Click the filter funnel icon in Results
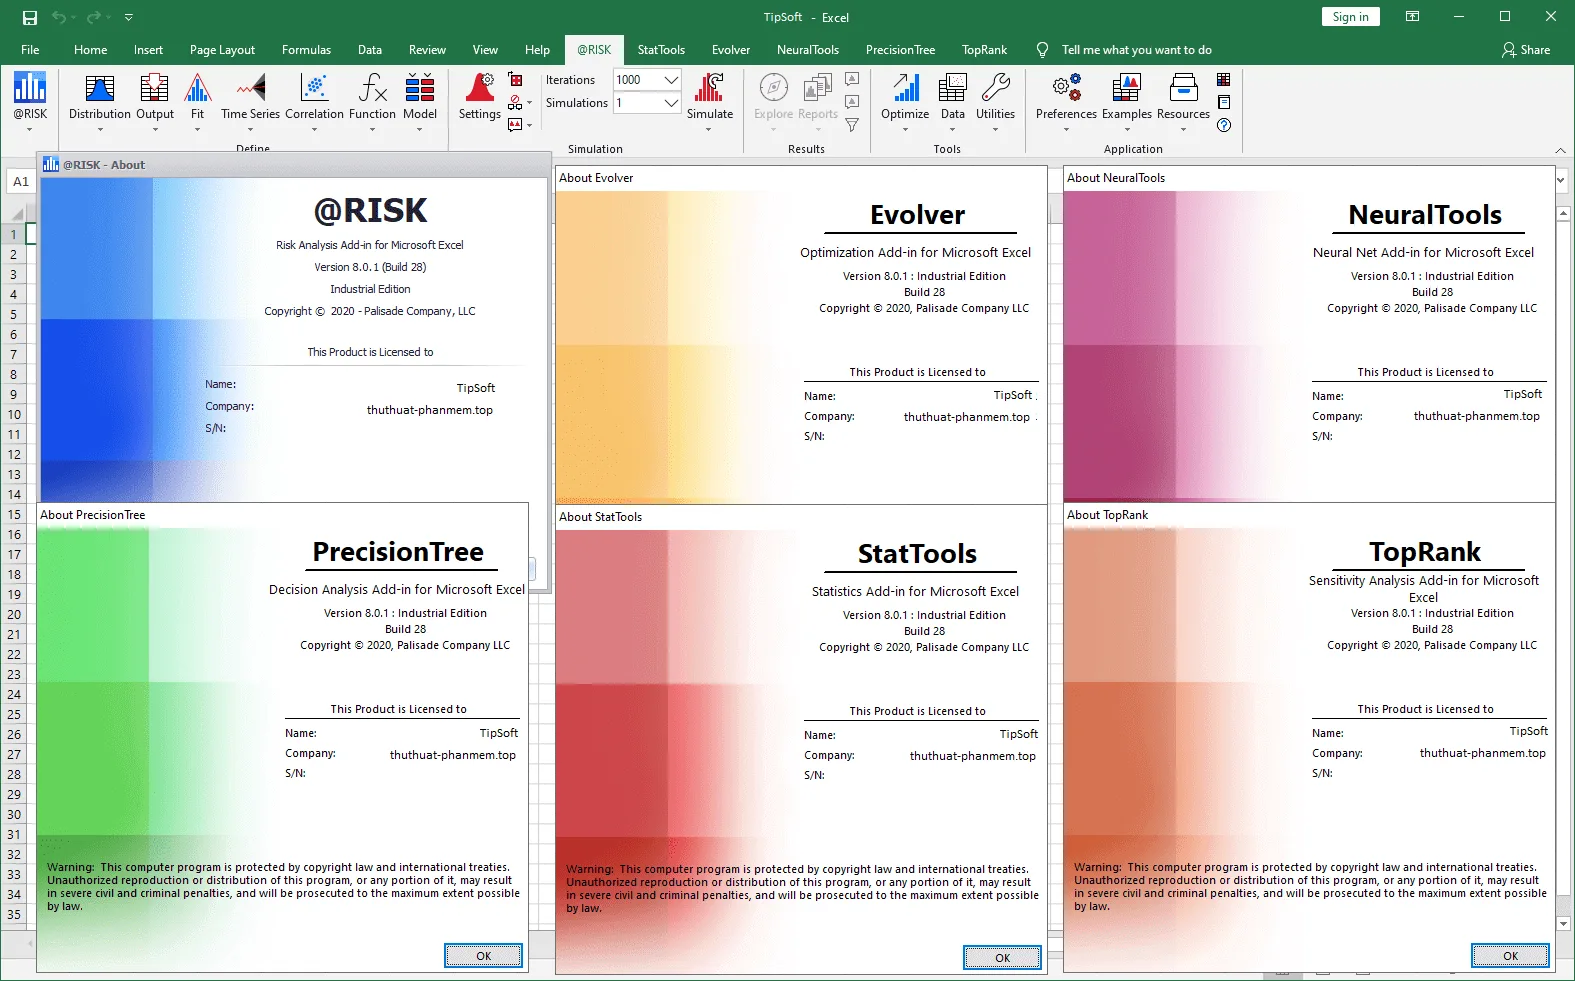 [852, 125]
